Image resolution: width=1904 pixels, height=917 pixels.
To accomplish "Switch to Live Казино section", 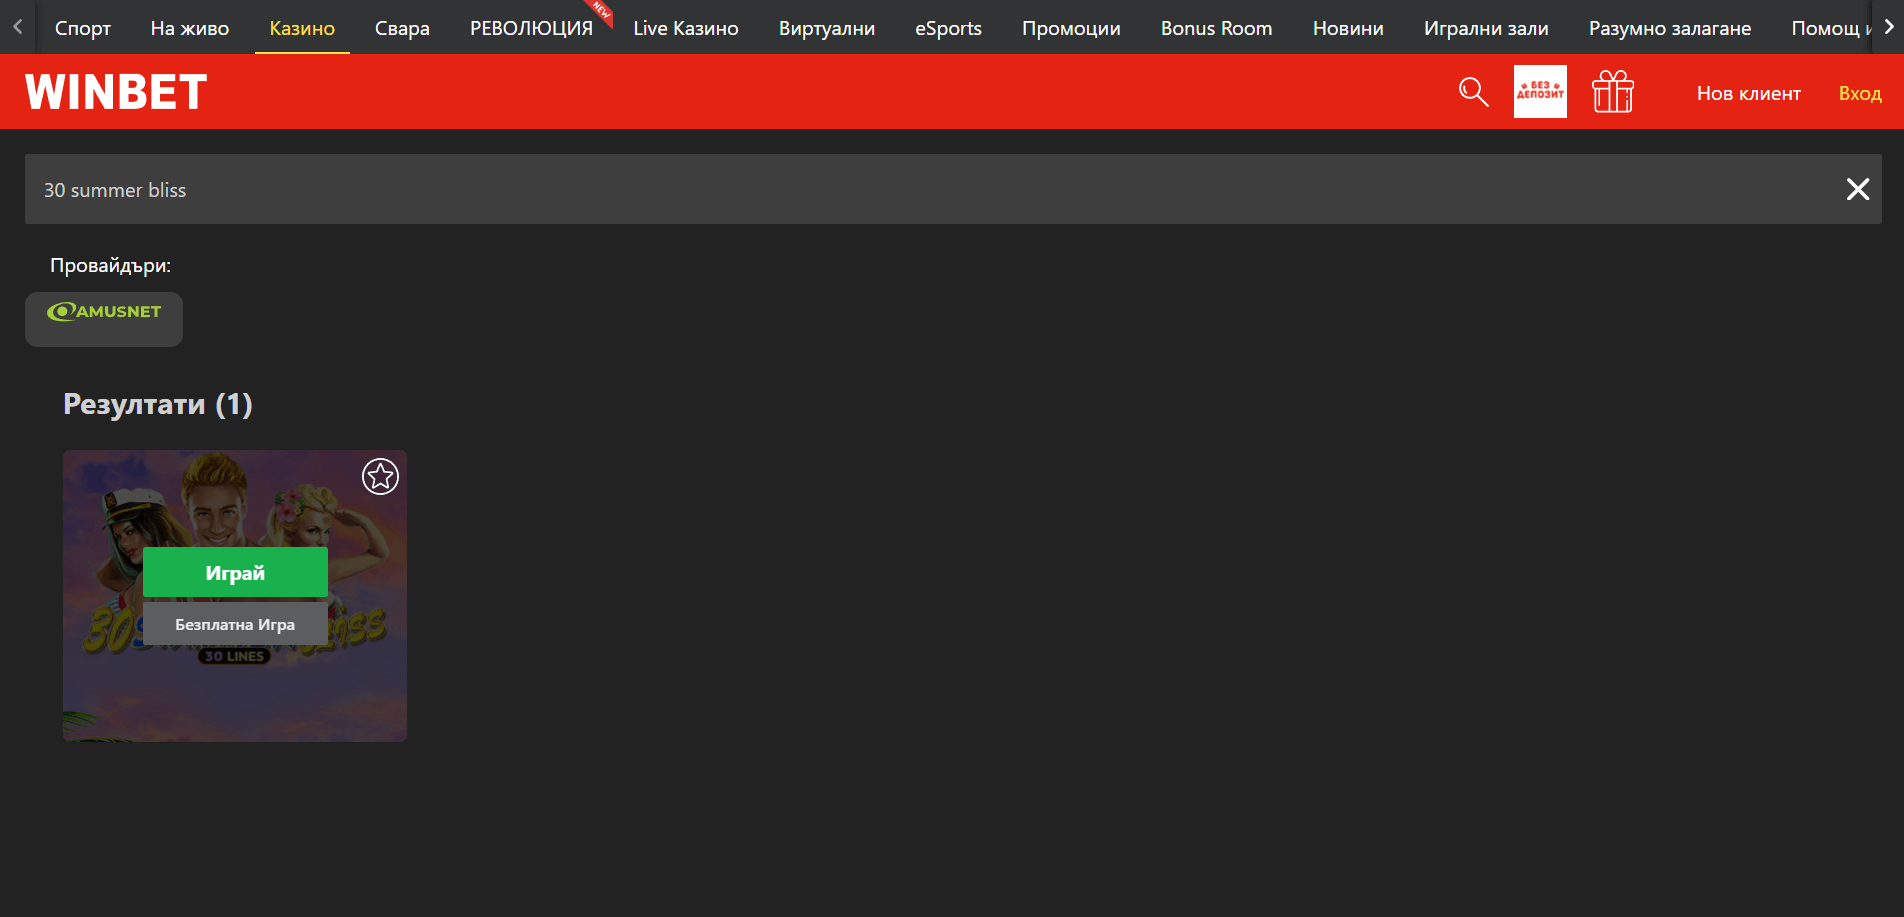I will [686, 28].
